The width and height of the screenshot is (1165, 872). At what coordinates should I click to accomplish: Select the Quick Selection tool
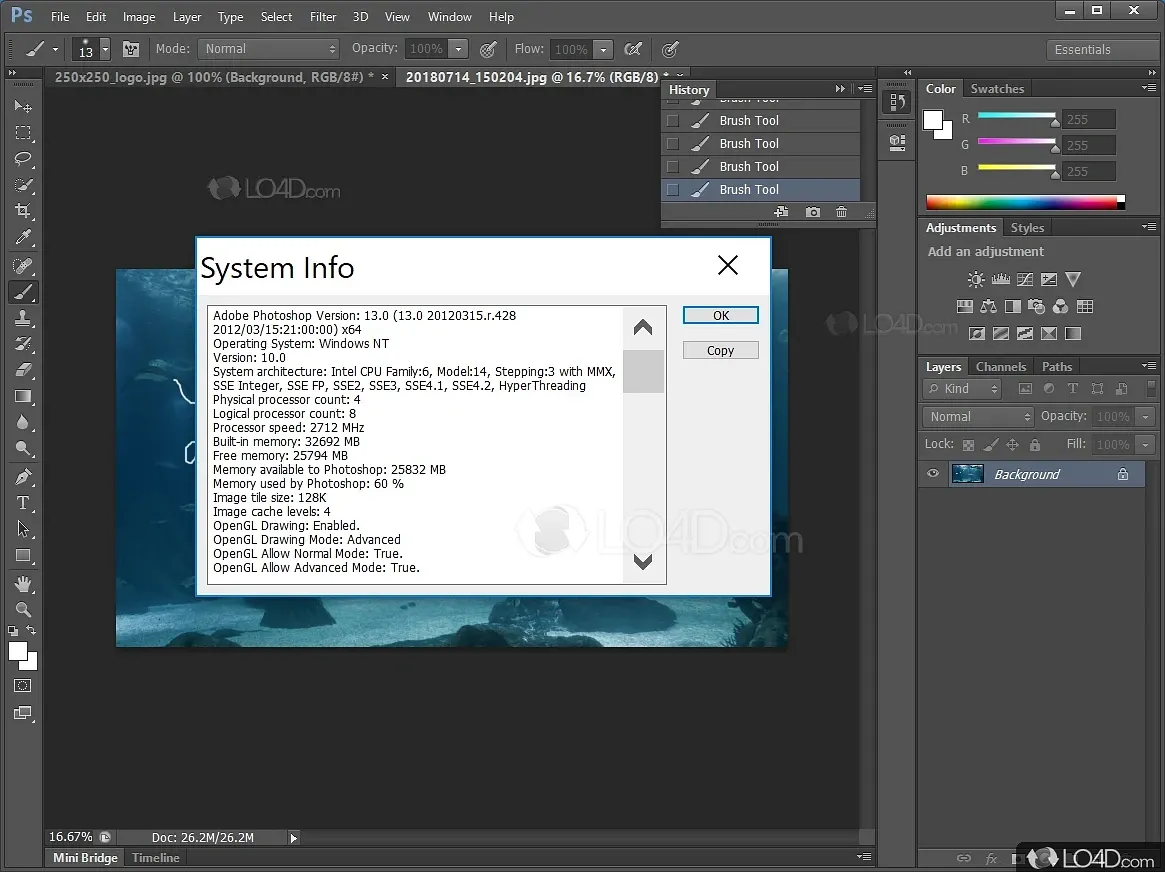[x=23, y=185]
